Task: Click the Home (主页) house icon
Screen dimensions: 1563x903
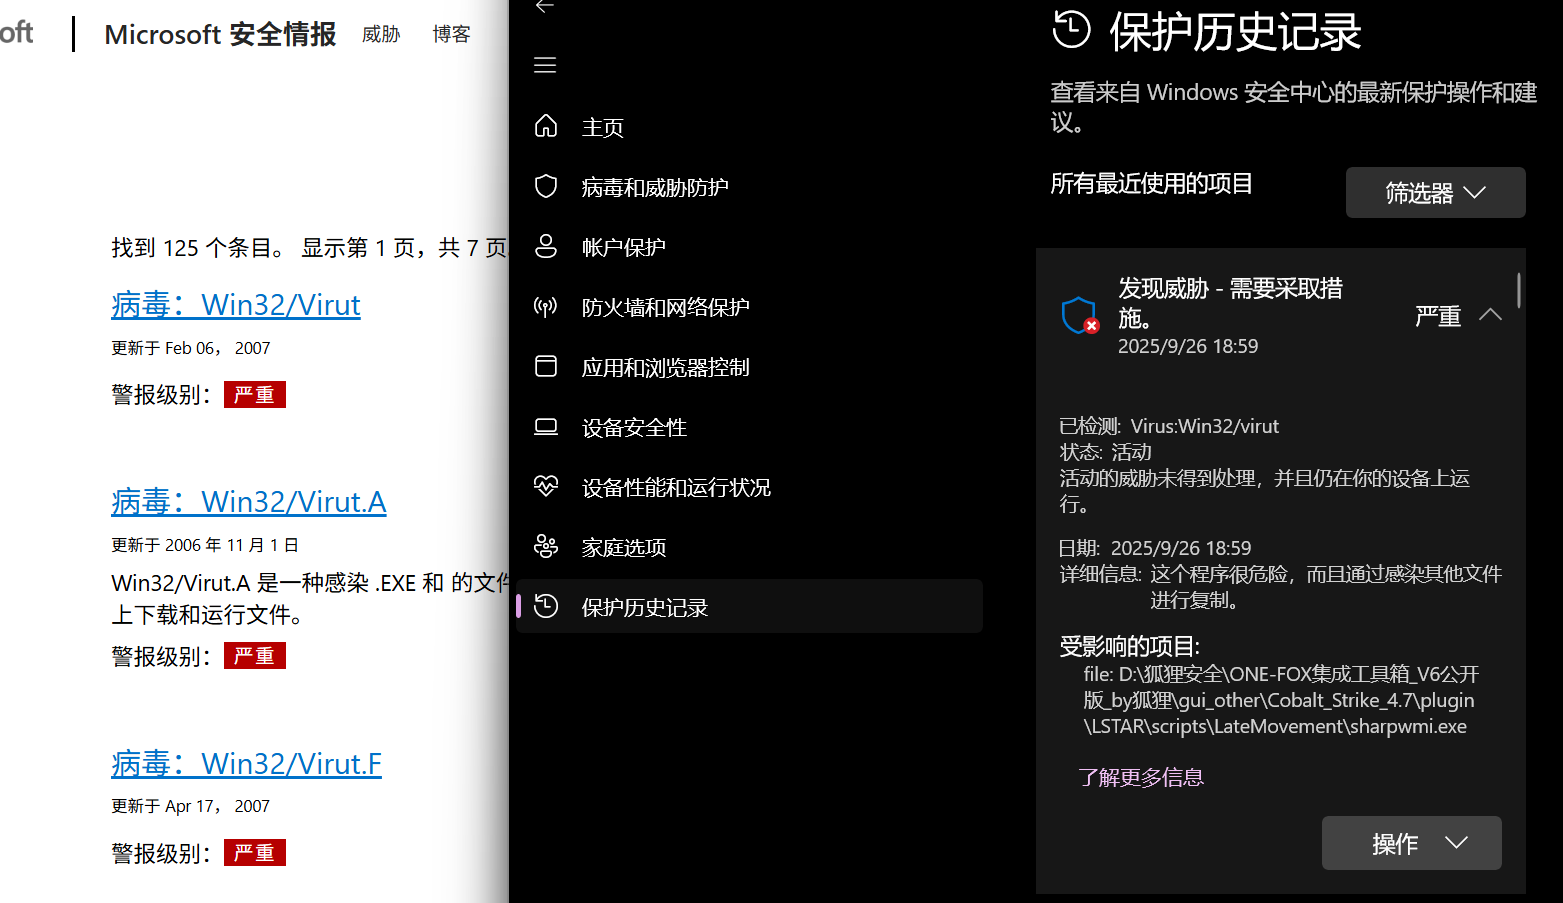Action: point(546,126)
